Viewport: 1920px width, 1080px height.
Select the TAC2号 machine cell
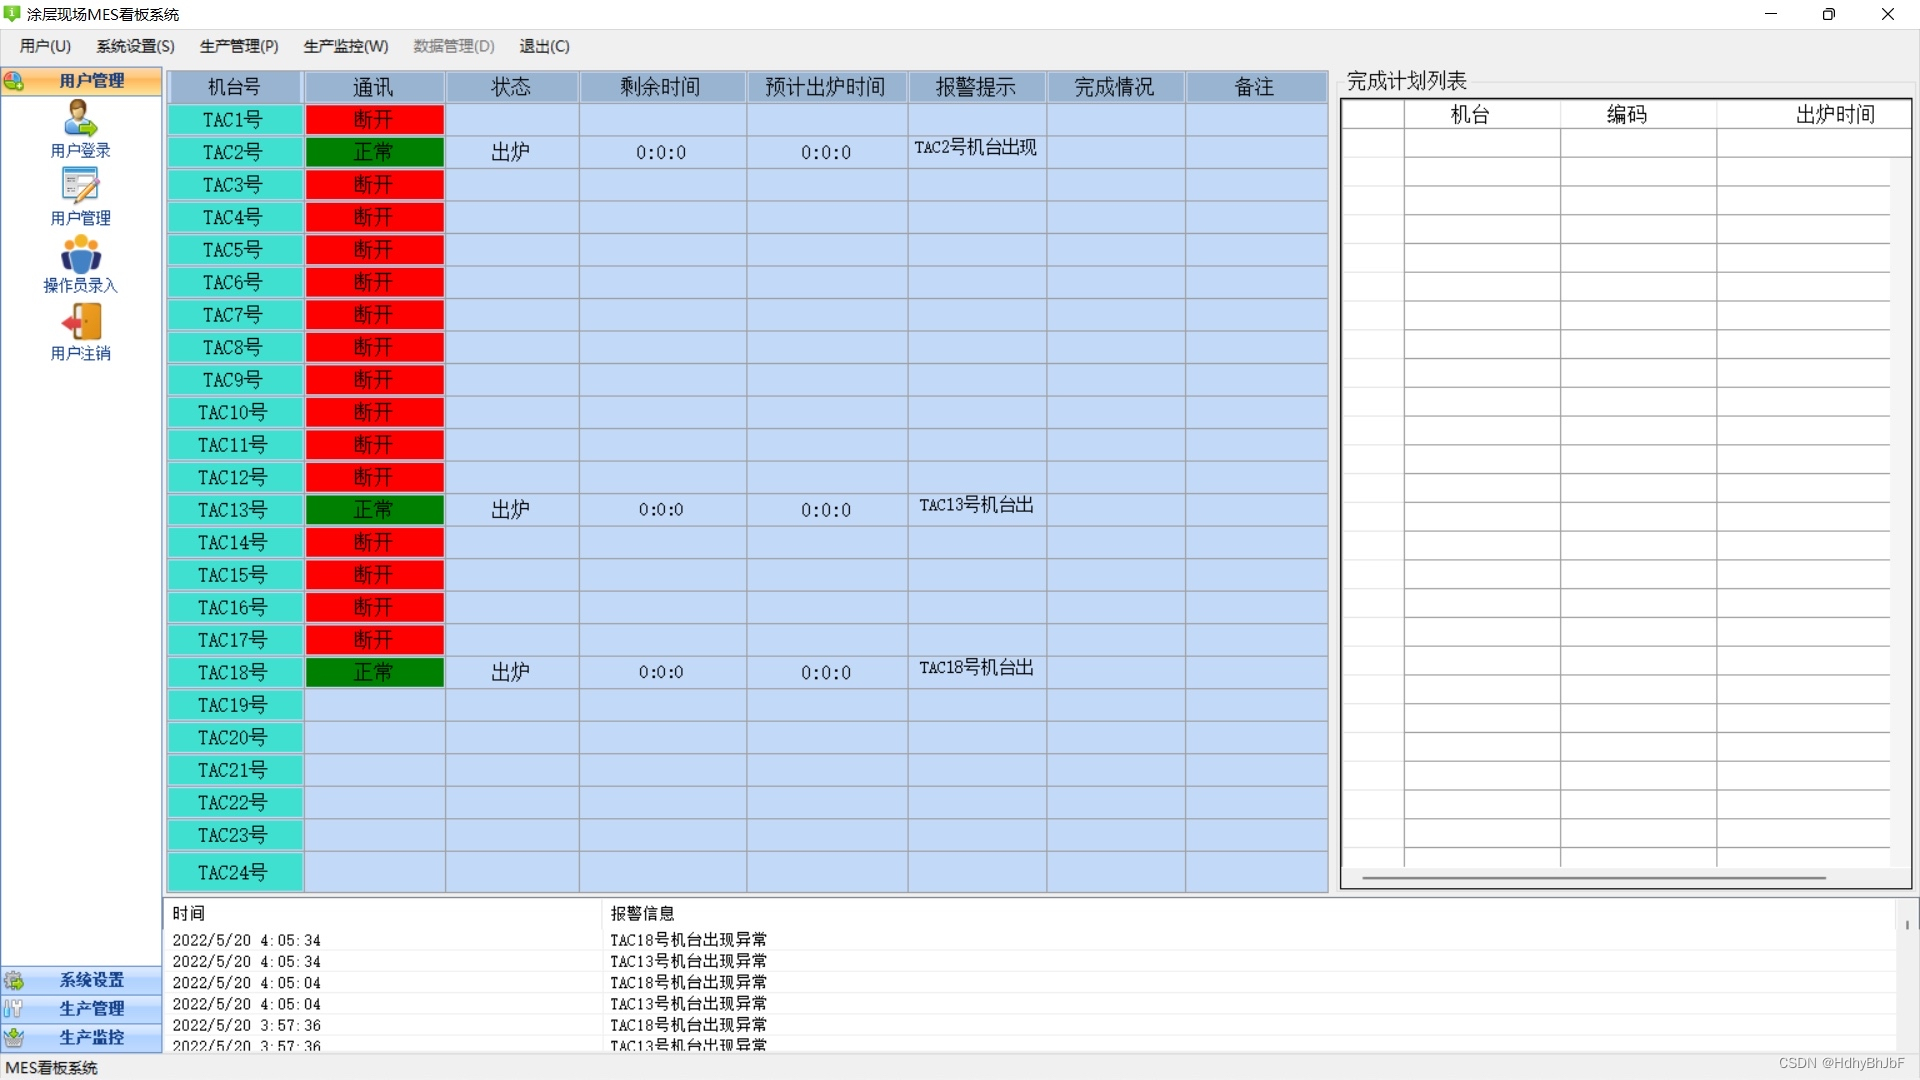[234, 152]
